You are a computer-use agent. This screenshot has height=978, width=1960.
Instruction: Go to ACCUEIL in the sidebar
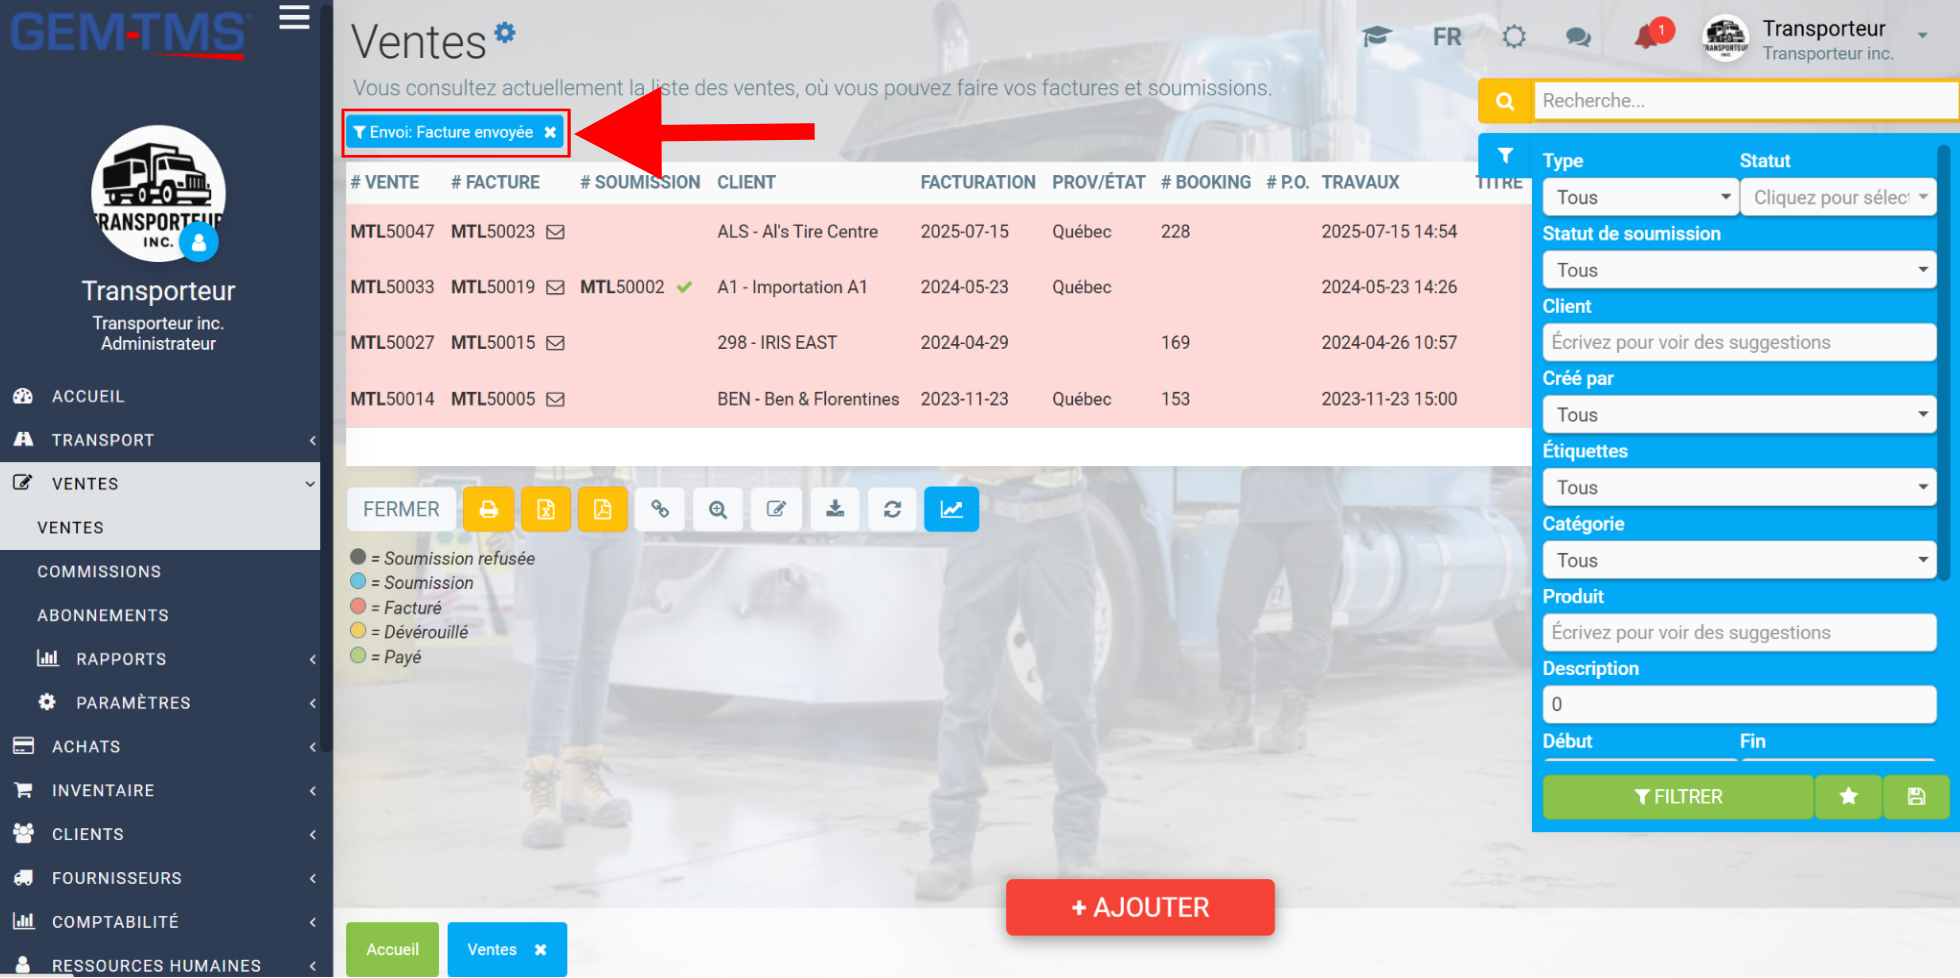coord(160,397)
